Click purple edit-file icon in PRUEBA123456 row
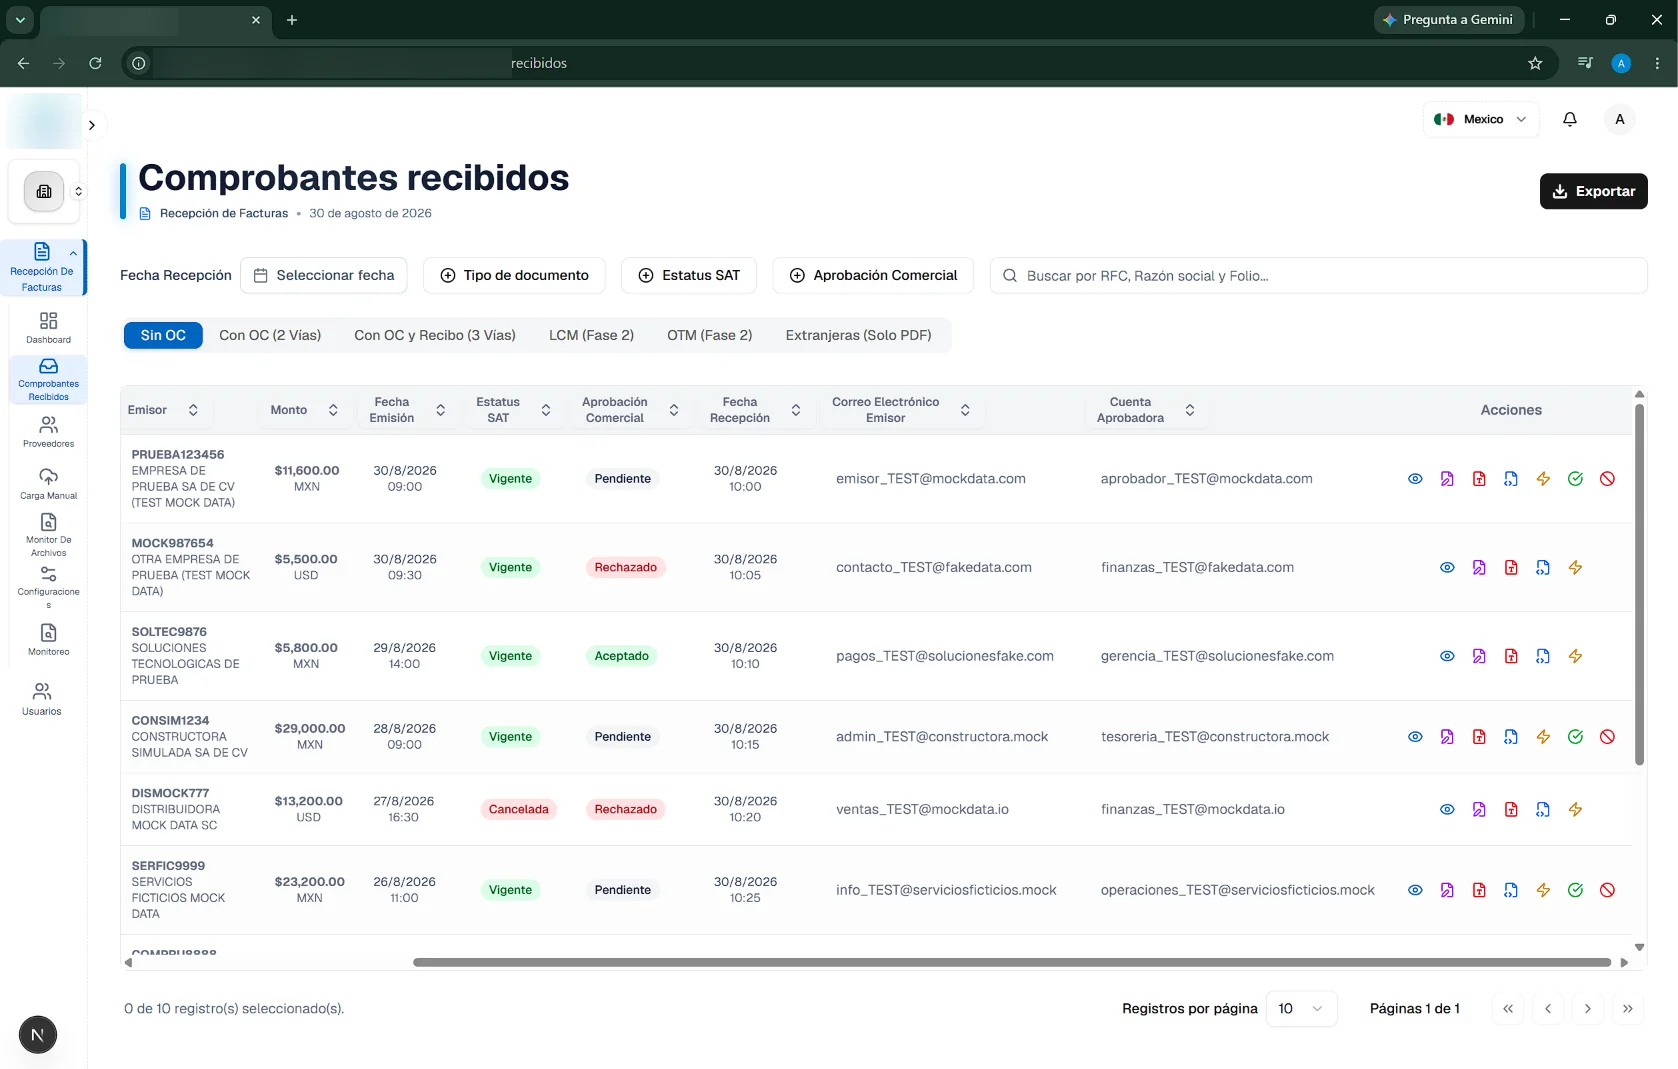The height and width of the screenshot is (1069, 1678). pos(1447,479)
